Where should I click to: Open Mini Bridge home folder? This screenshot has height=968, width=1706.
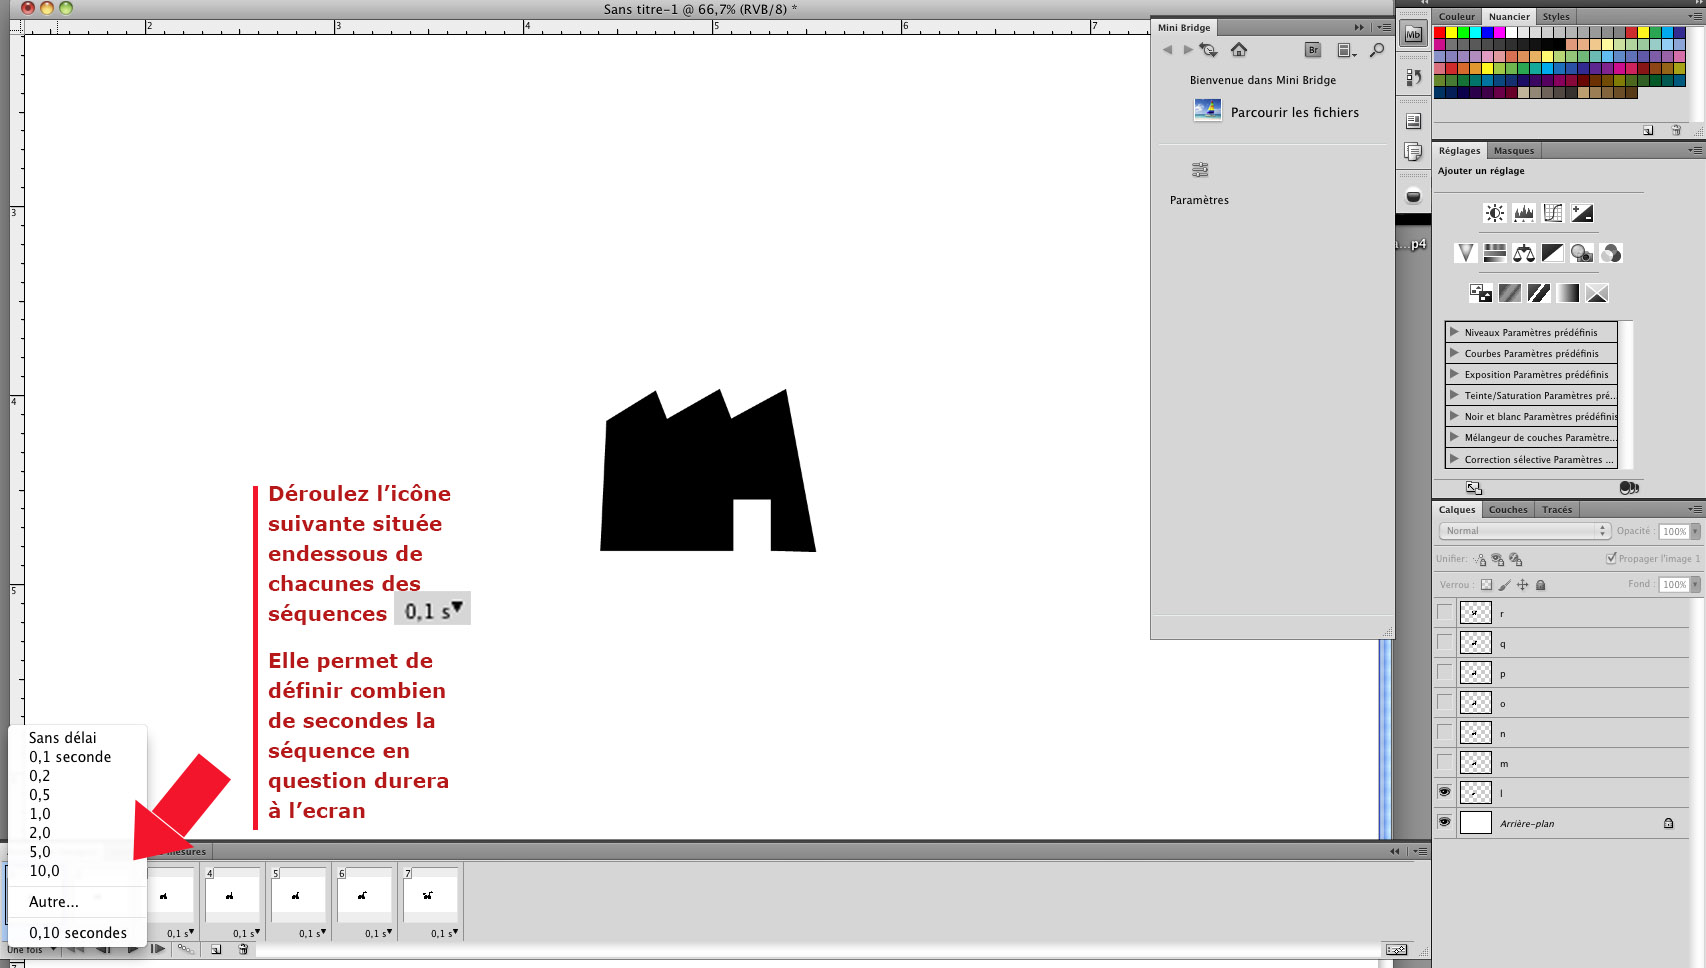point(1239,50)
